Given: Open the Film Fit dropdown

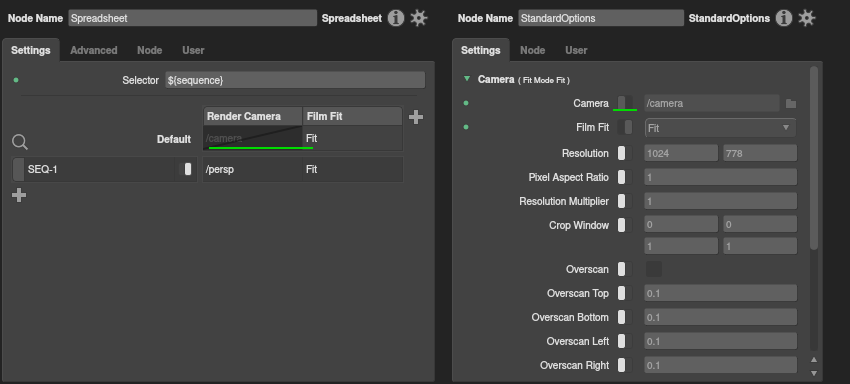Looking at the screenshot, I should point(720,128).
